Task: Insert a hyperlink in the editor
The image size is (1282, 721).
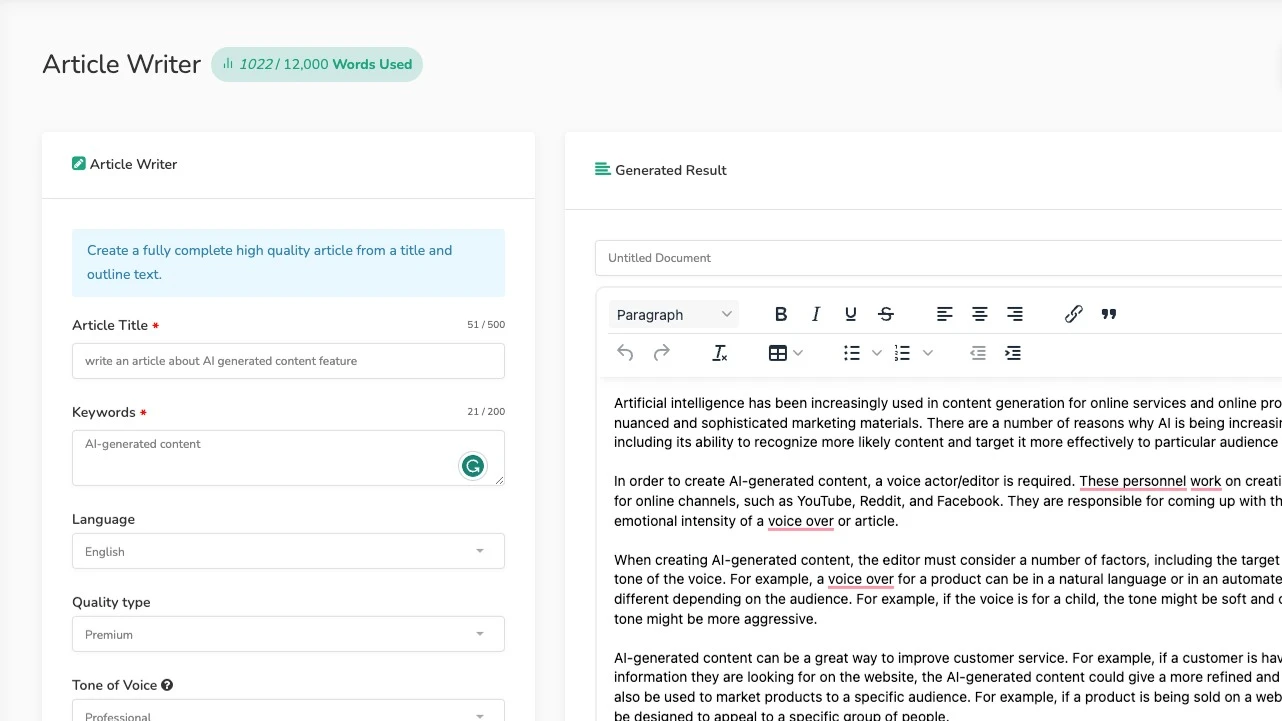Action: click(1073, 313)
